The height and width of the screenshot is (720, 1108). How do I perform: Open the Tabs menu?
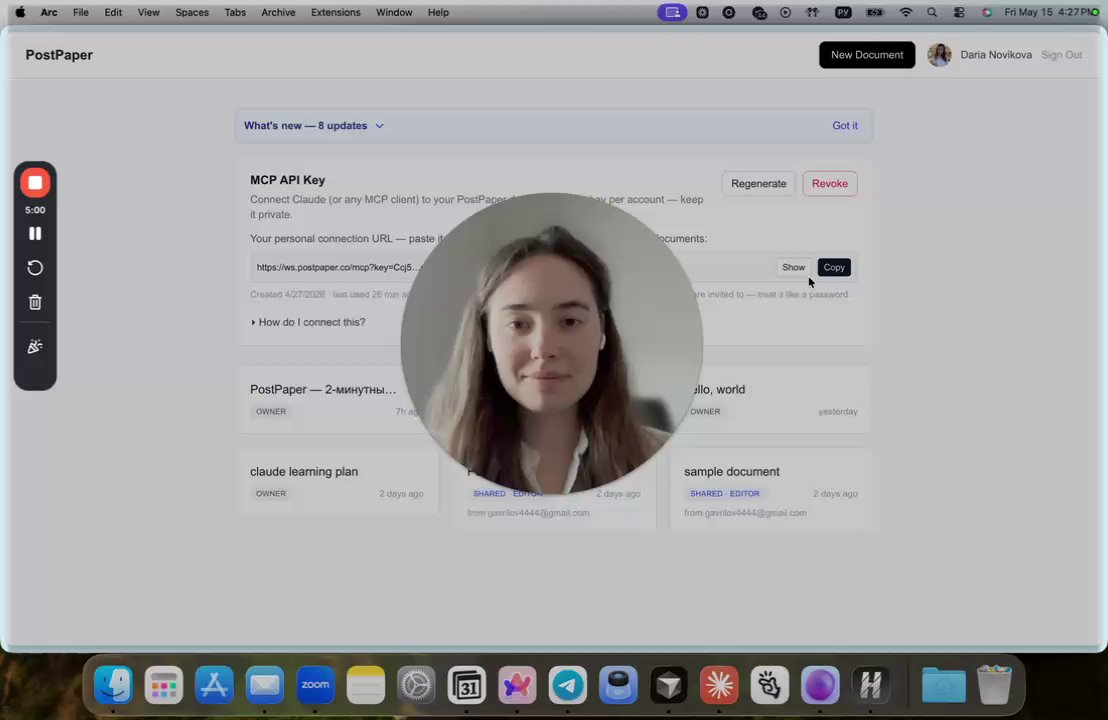click(235, 12)
